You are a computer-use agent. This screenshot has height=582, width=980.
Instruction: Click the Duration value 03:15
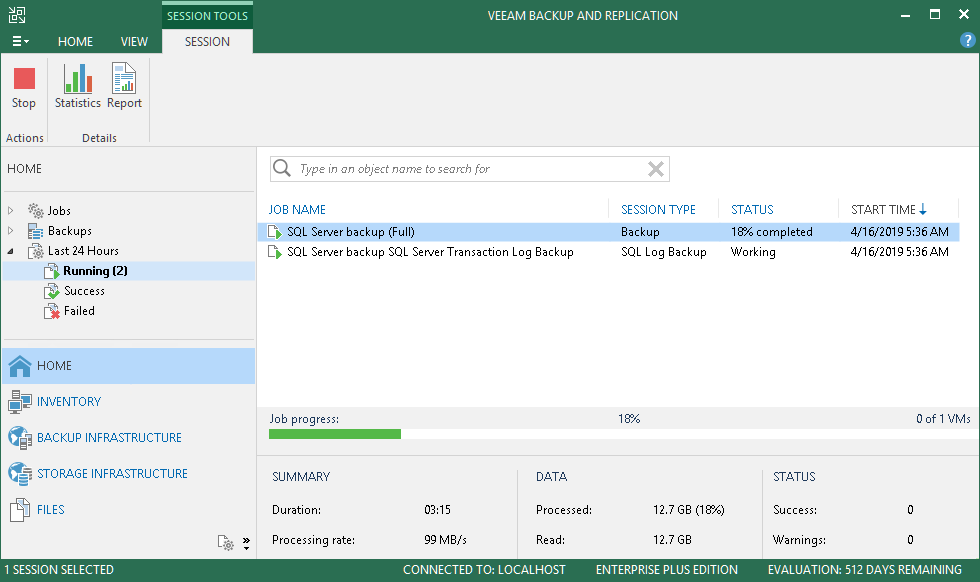click(438, 509)
